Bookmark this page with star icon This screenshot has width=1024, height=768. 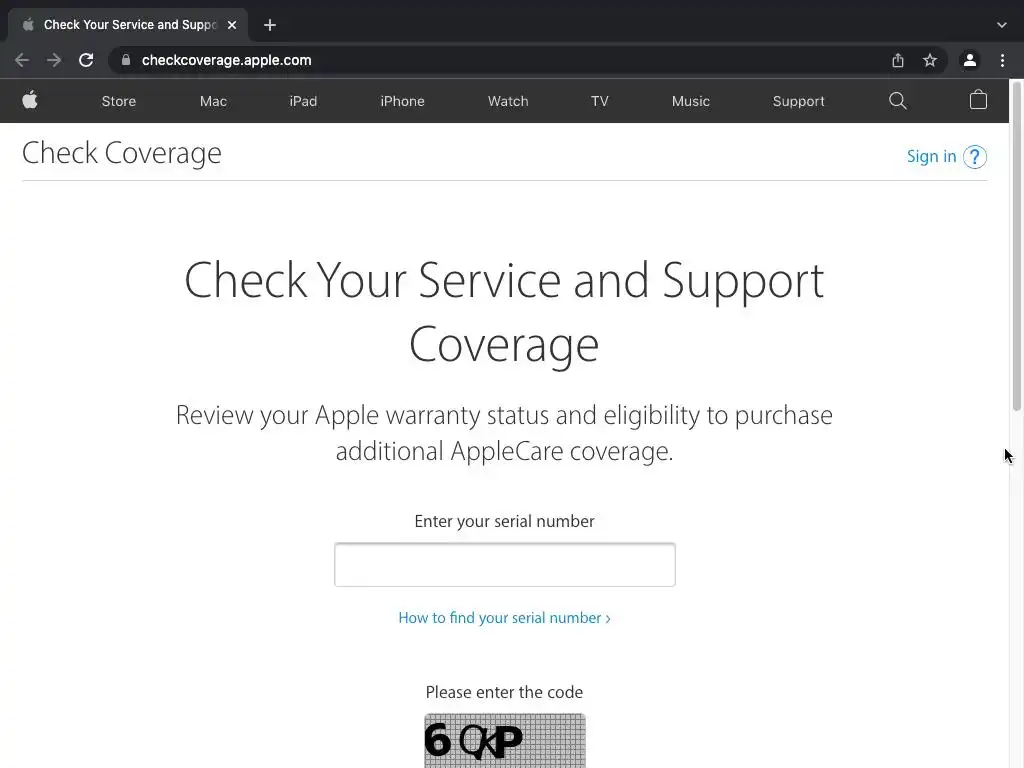tap(930, 60)
